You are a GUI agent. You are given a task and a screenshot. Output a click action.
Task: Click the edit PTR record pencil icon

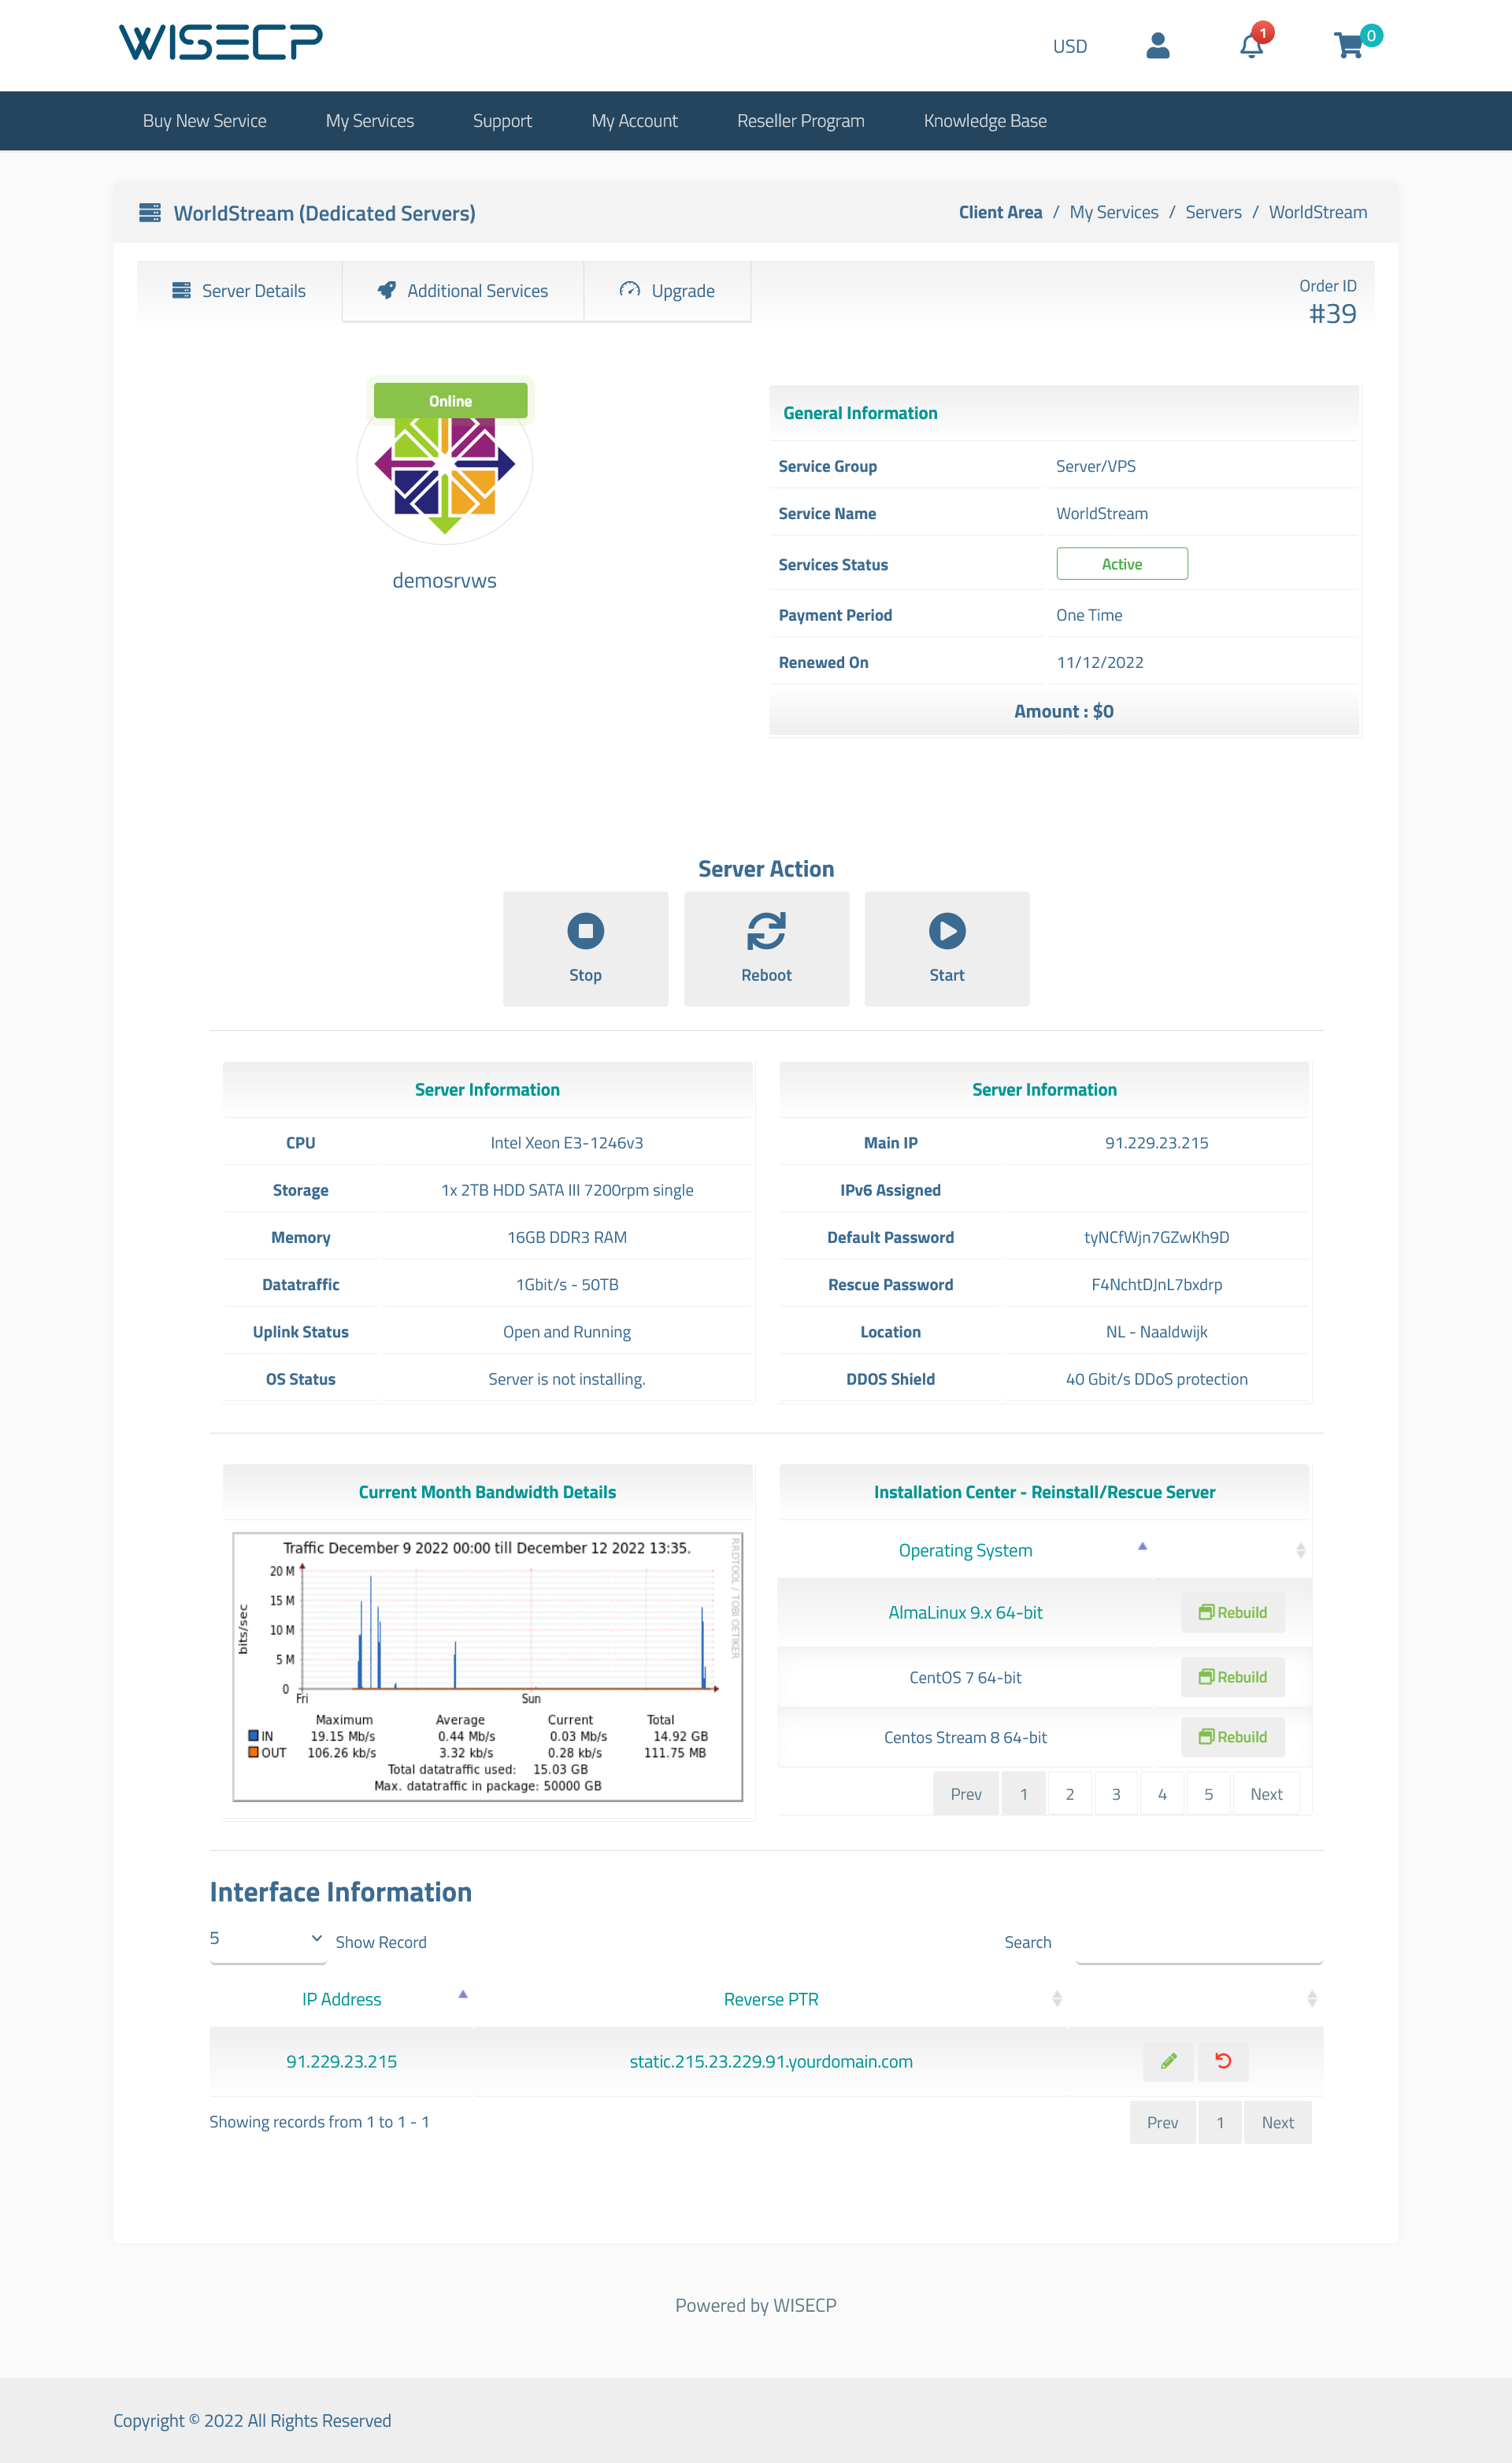click(x=1169, y=2061)
